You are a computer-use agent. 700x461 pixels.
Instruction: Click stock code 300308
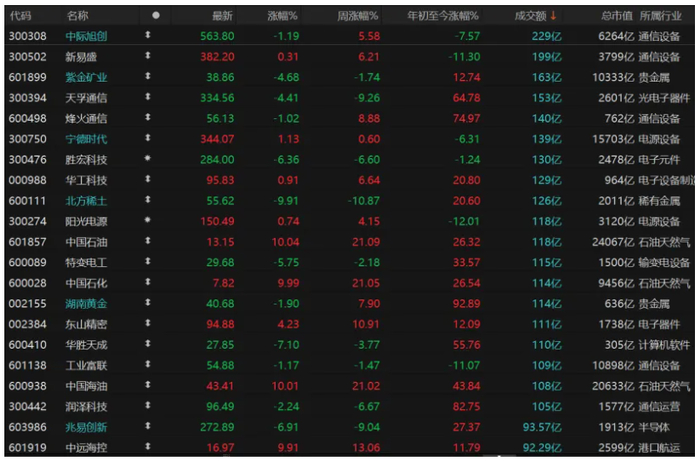[26, 36]
